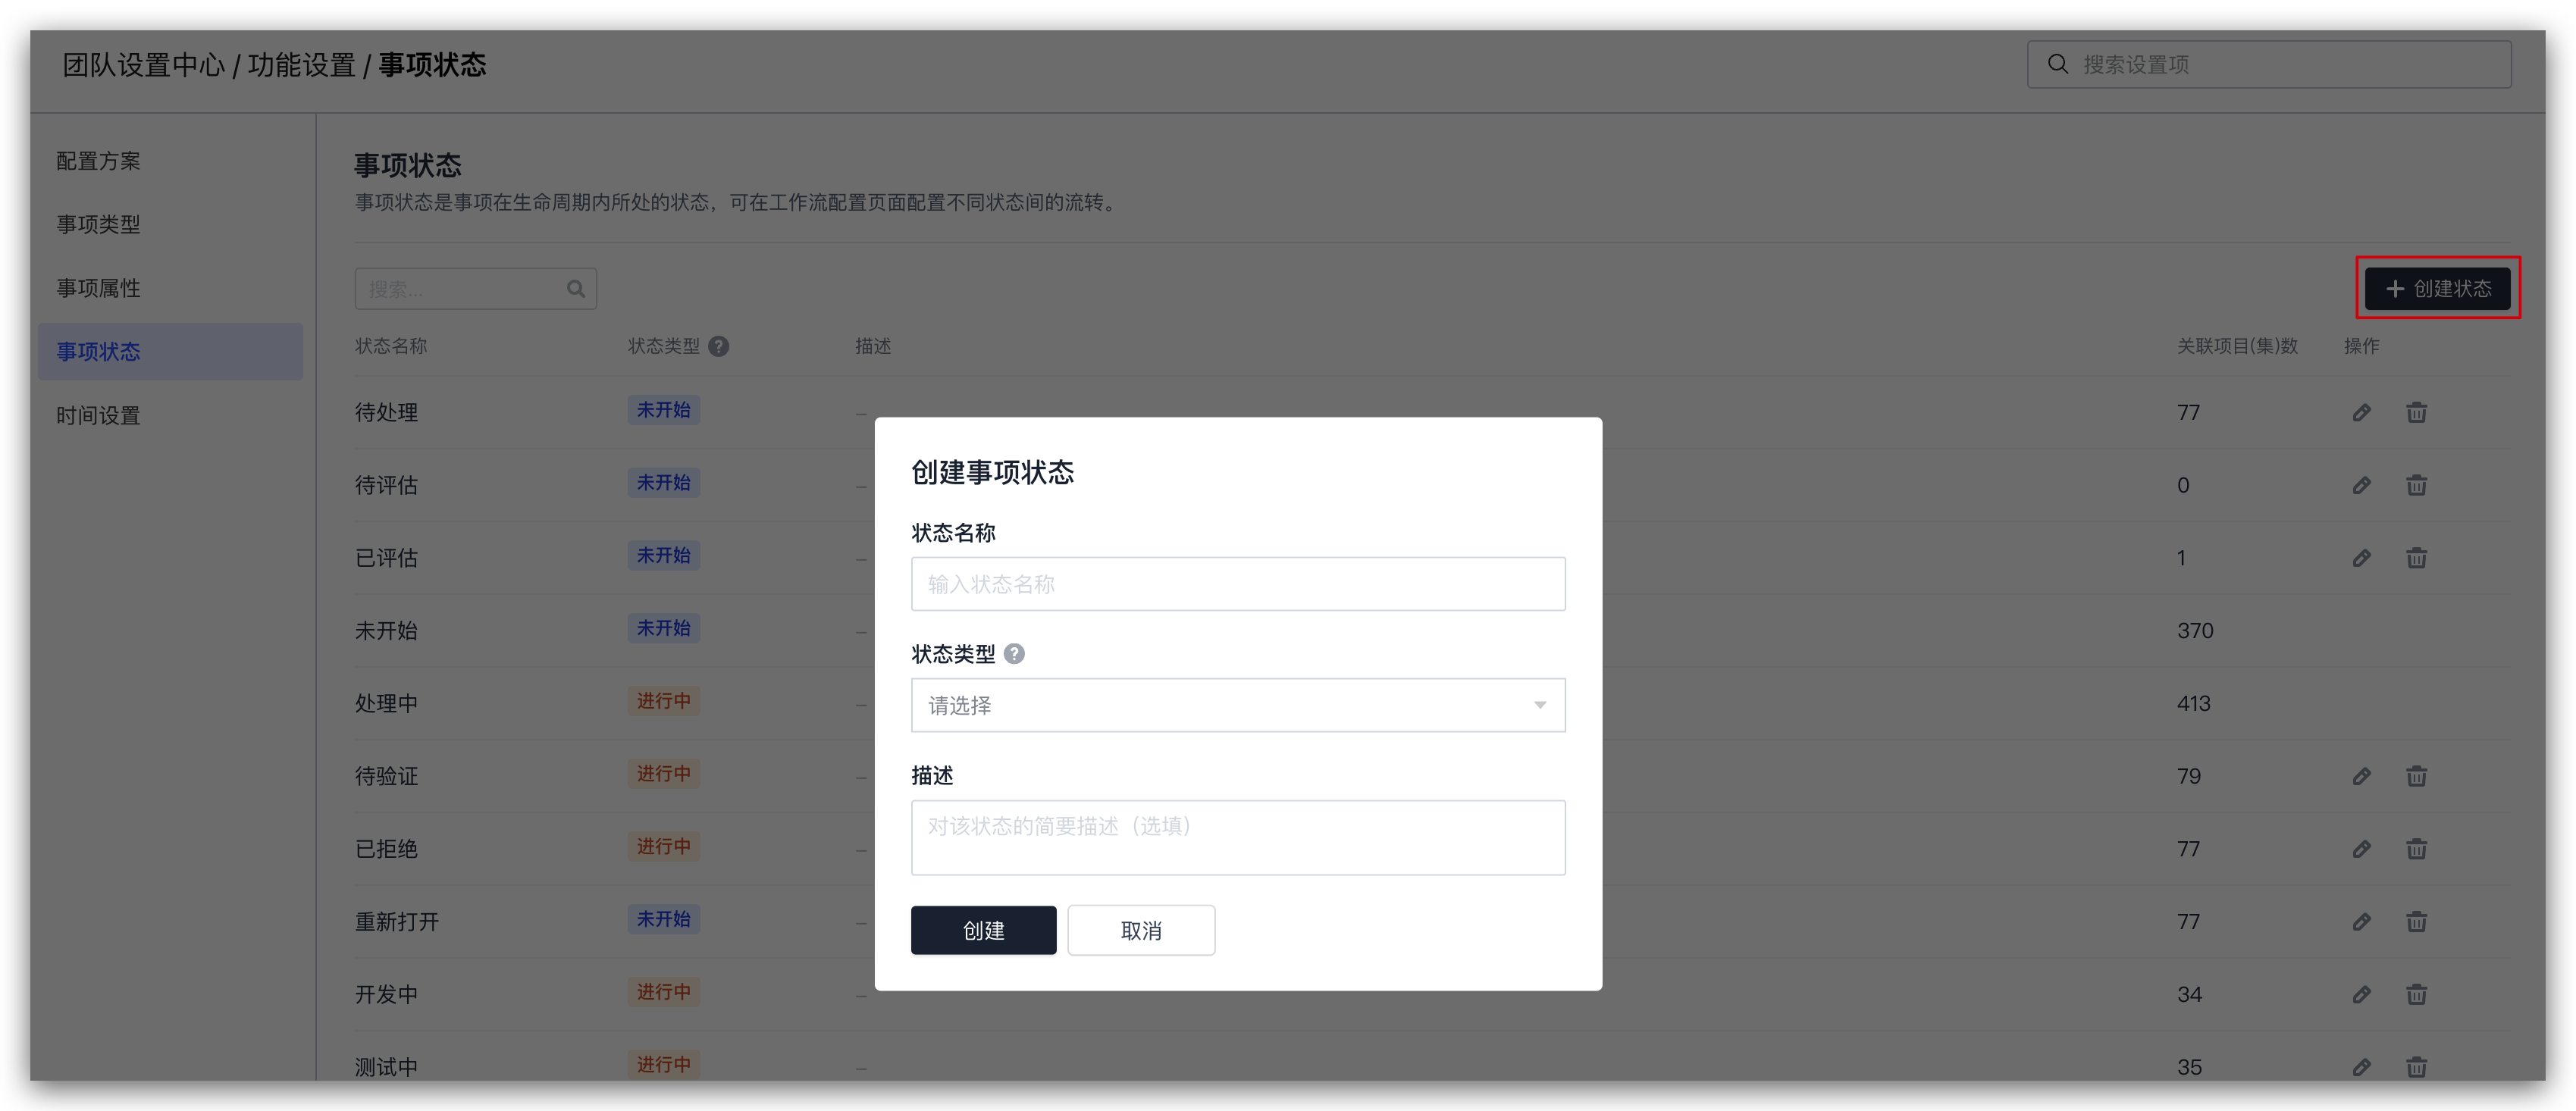
Task: Go to 功能设置 breadcrumb
Action: (301, 65)
